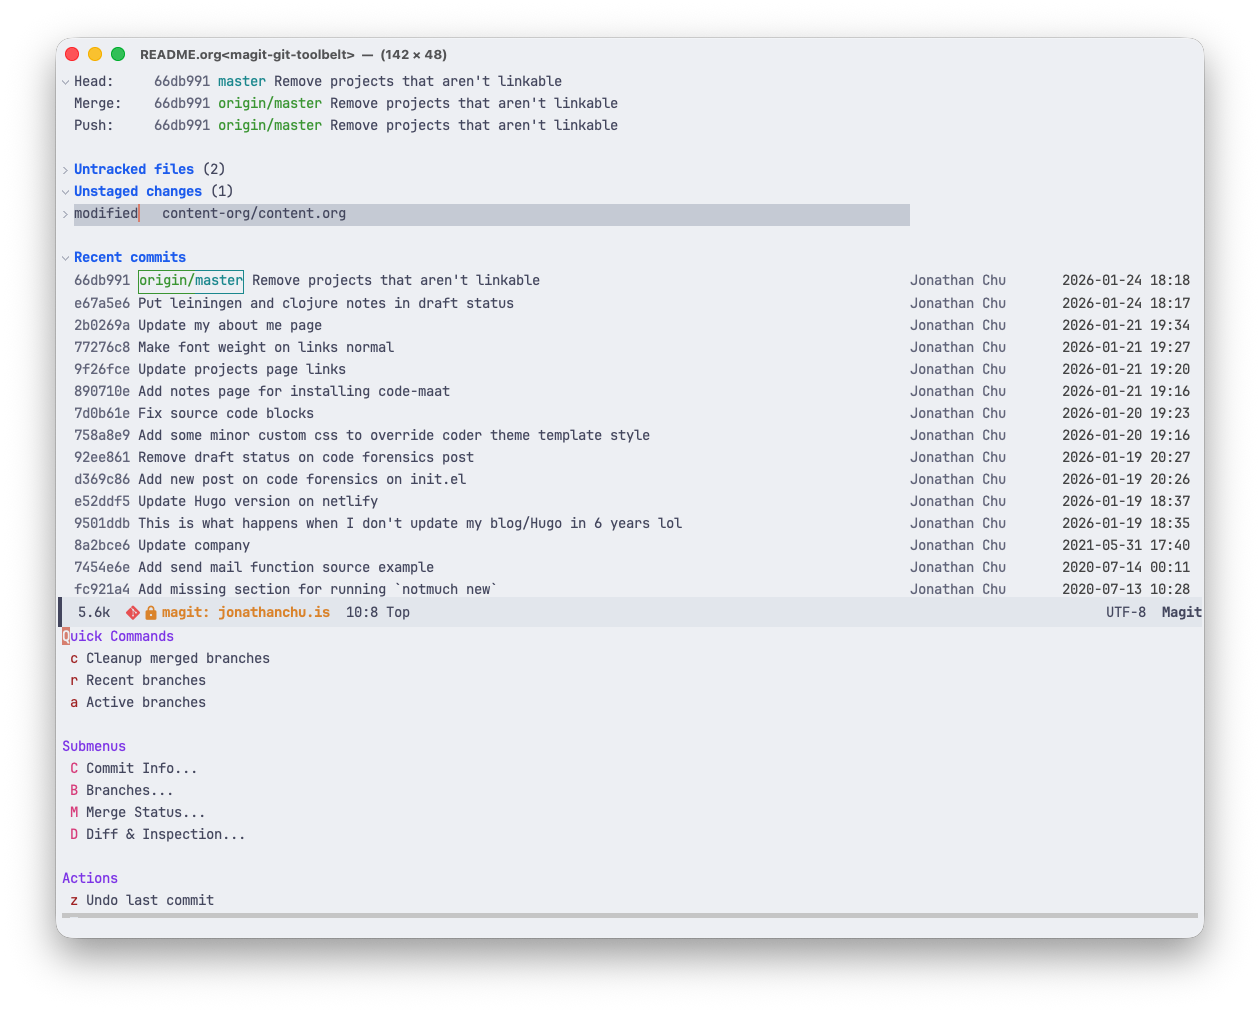Screen dimensions: 1260x1012
Task: Click the UTF-8 encoding indicator in modeline
Action: pos(1125,612)
